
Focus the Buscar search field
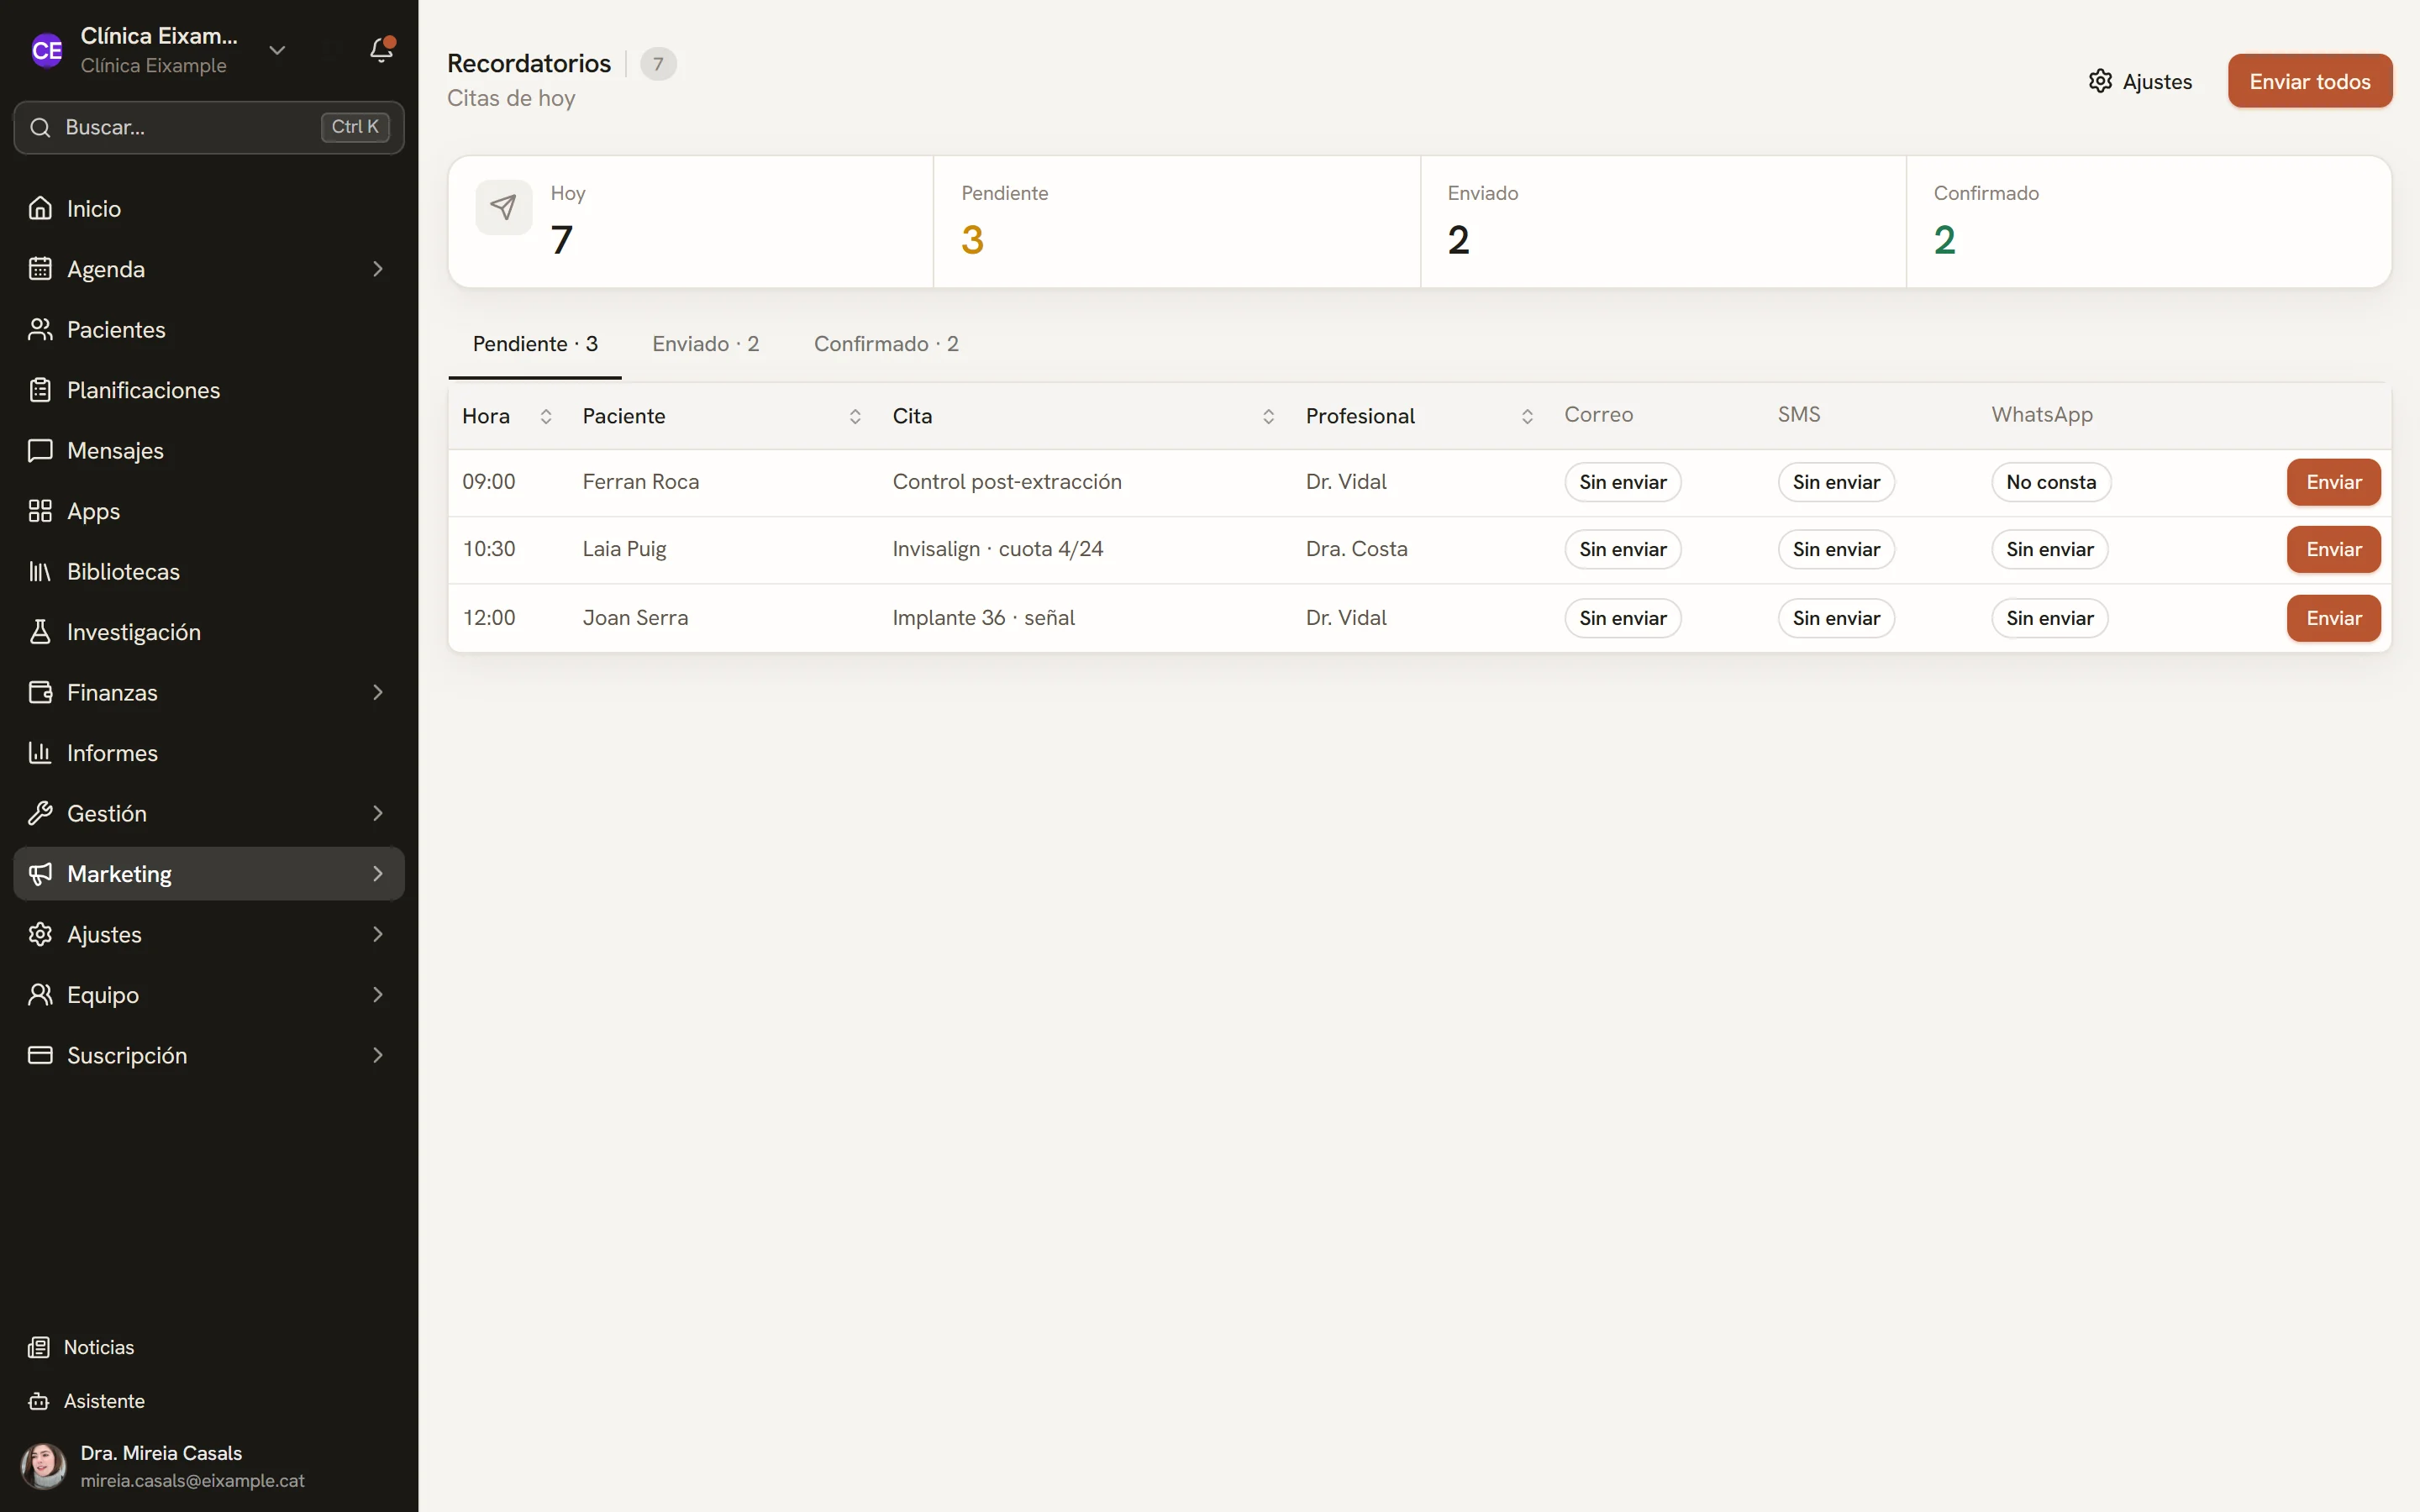(209, 127)
